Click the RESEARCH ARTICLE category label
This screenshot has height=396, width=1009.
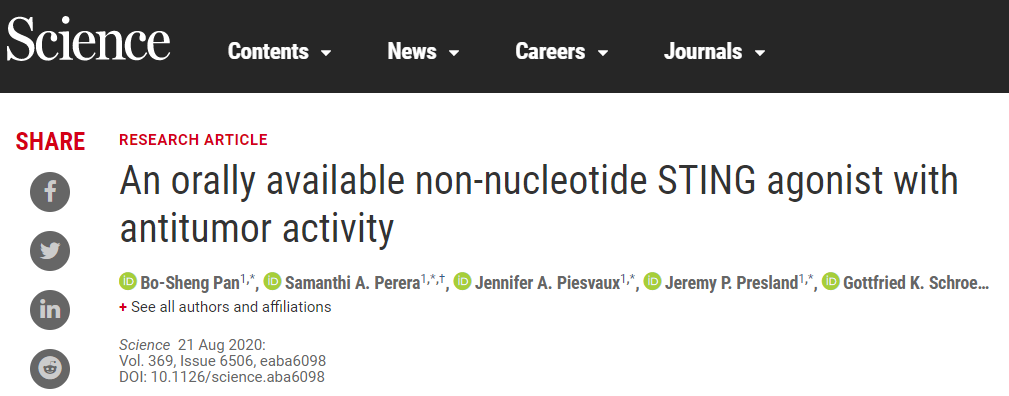coord(193,140)
